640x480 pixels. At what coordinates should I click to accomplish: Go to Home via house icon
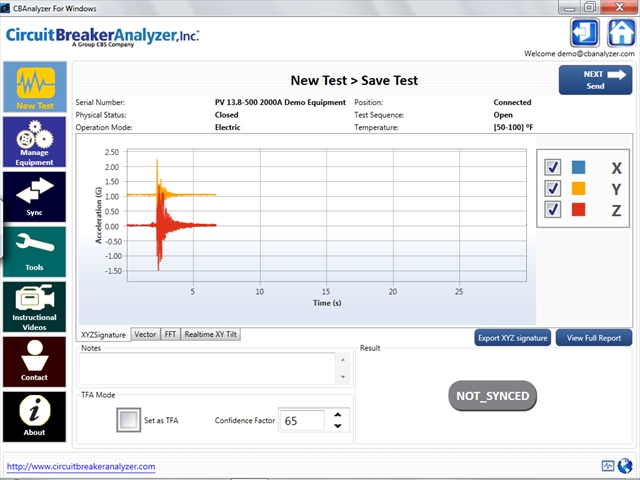[621, 33]
